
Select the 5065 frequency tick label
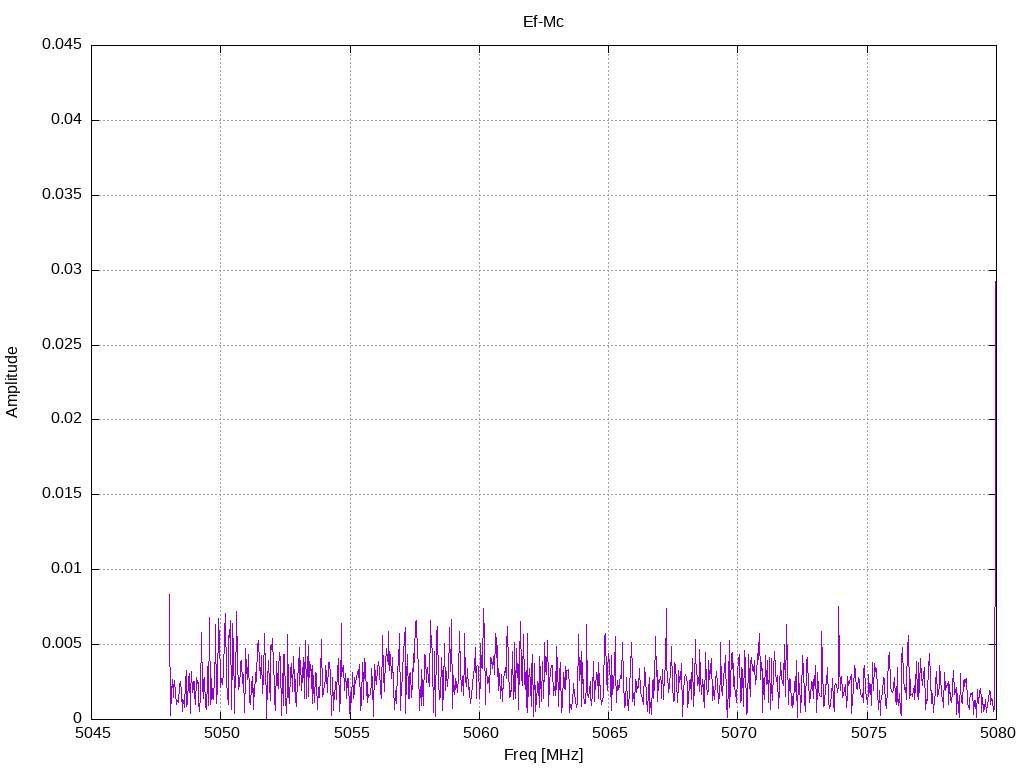608,734
